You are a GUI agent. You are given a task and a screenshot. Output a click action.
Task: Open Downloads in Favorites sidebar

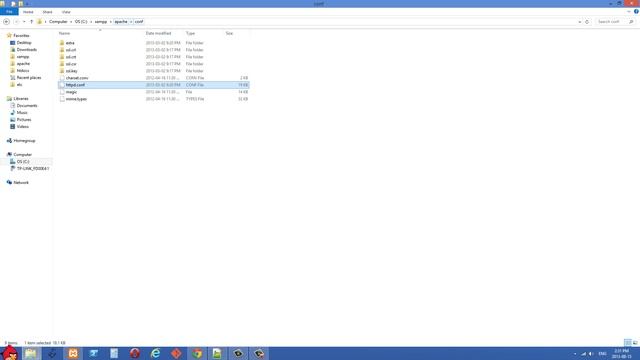(27, 49)
